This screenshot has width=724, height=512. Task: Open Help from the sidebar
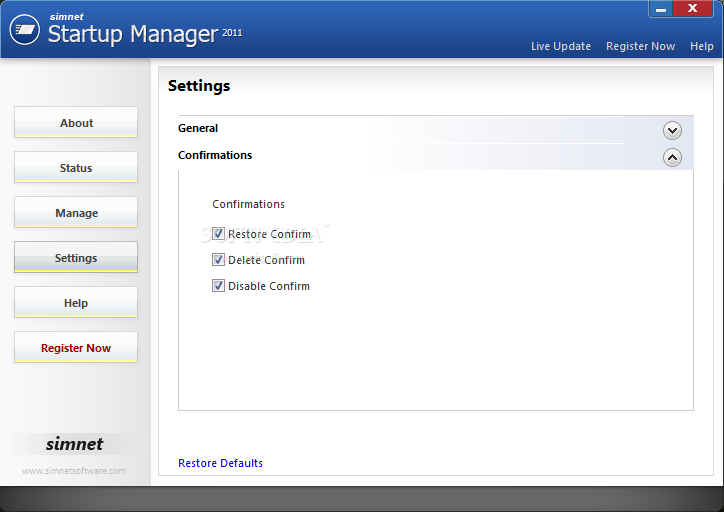(76, 302)
